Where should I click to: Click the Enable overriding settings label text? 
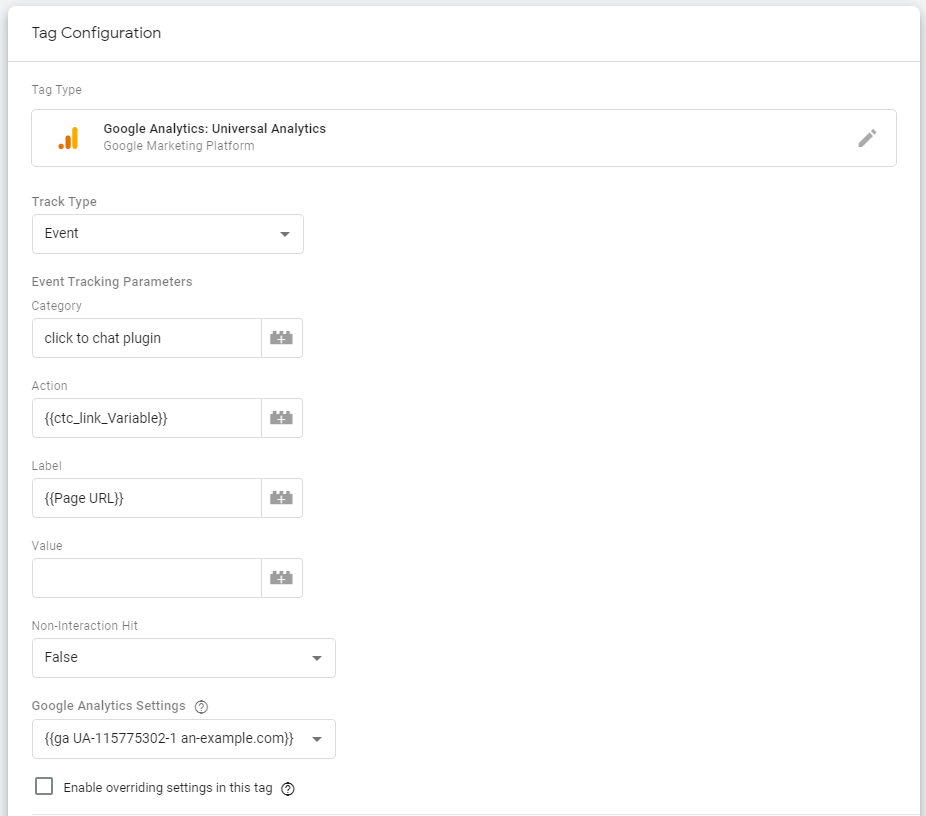(x=168, y=788)
